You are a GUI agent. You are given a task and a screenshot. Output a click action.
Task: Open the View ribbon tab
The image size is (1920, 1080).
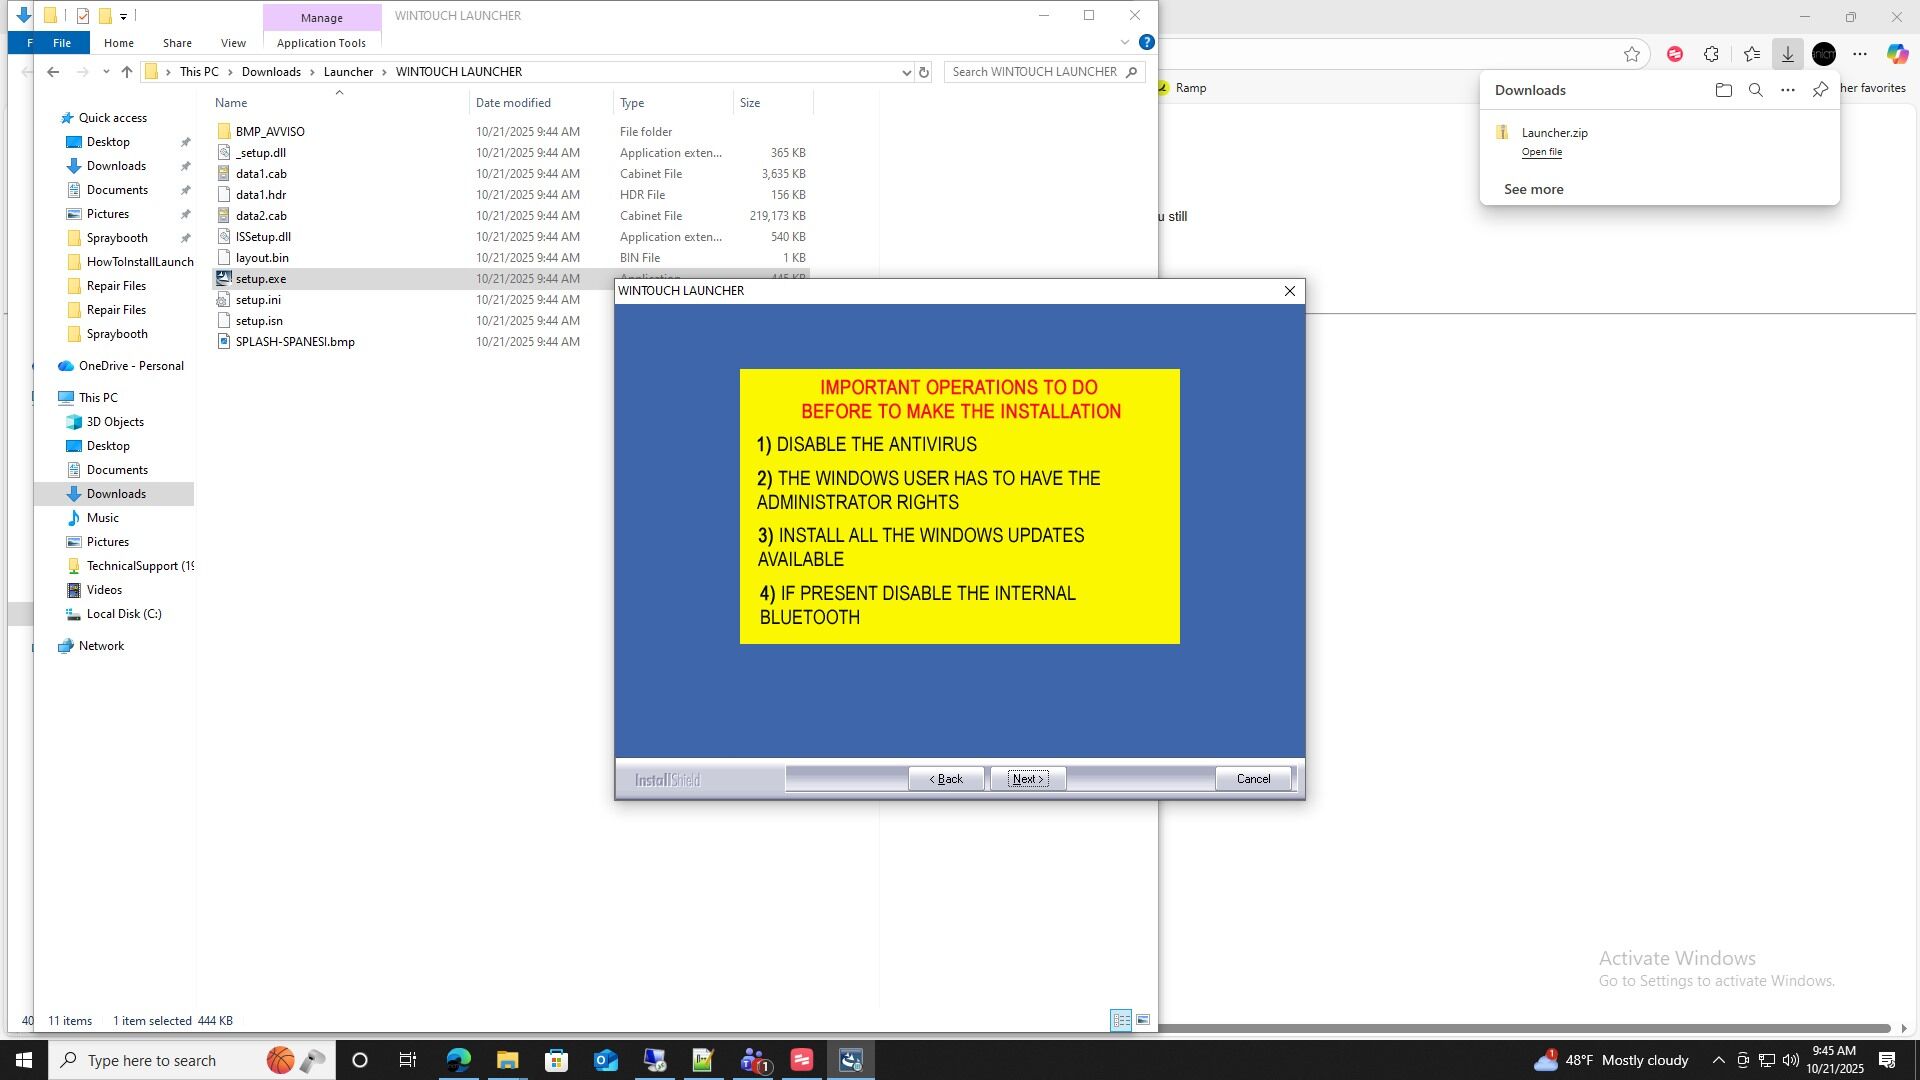coord(233,43)
